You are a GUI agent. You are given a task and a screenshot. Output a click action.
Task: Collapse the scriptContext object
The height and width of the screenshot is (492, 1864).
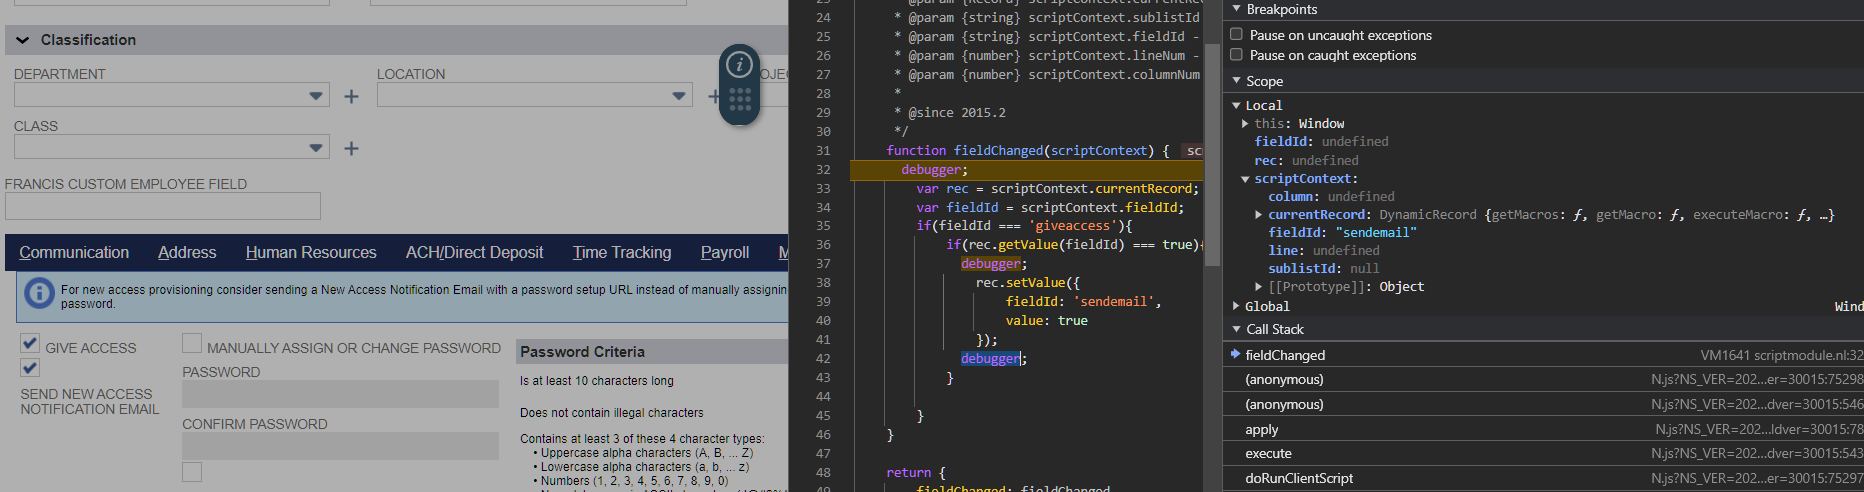[1245, 179]
